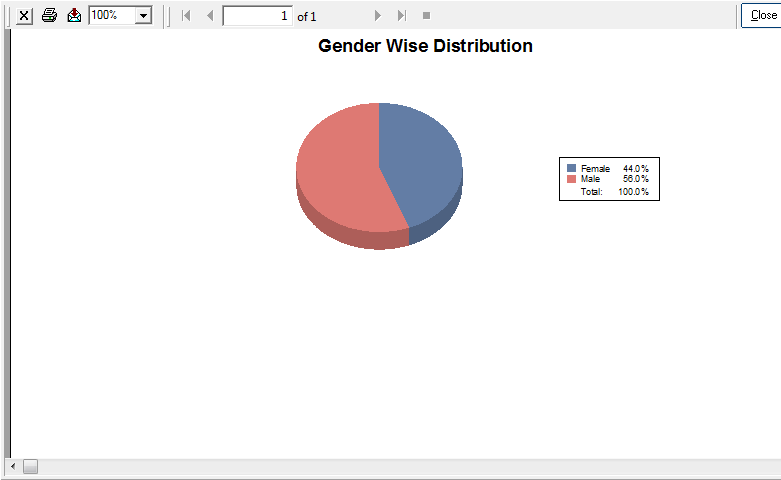Click the red Male legend swatch

tap(571, 179)
